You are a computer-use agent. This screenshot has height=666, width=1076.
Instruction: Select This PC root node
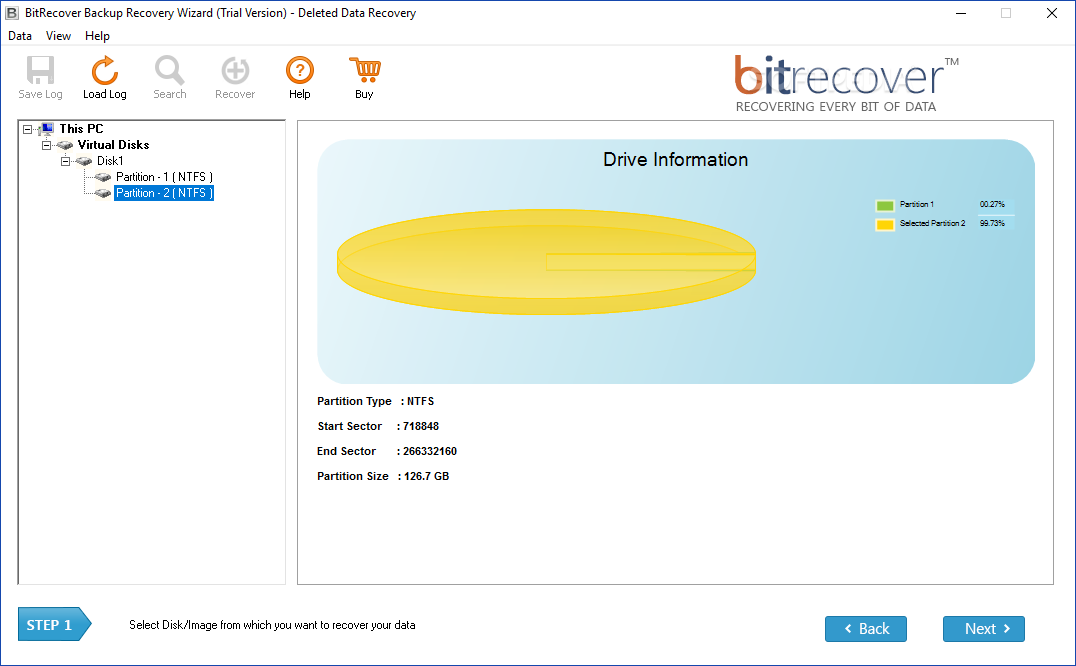point(81,128)
